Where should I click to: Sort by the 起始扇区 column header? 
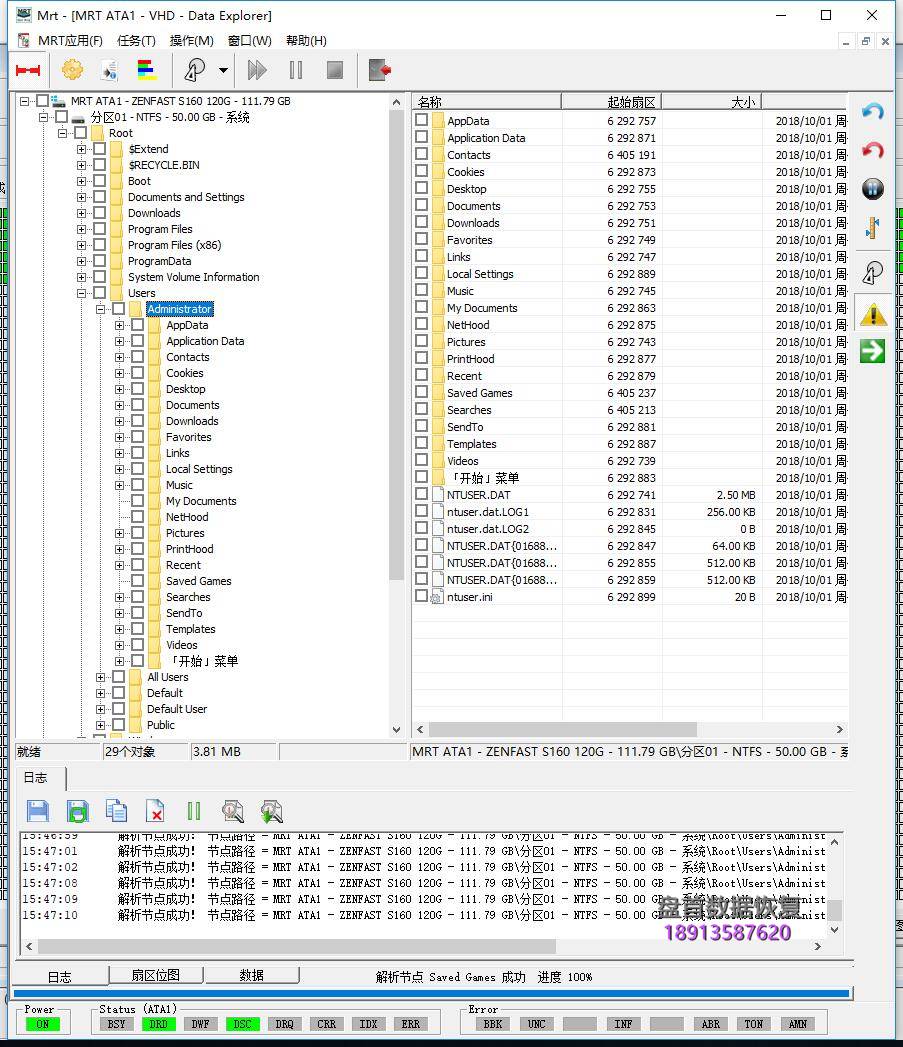pos(611,101)
